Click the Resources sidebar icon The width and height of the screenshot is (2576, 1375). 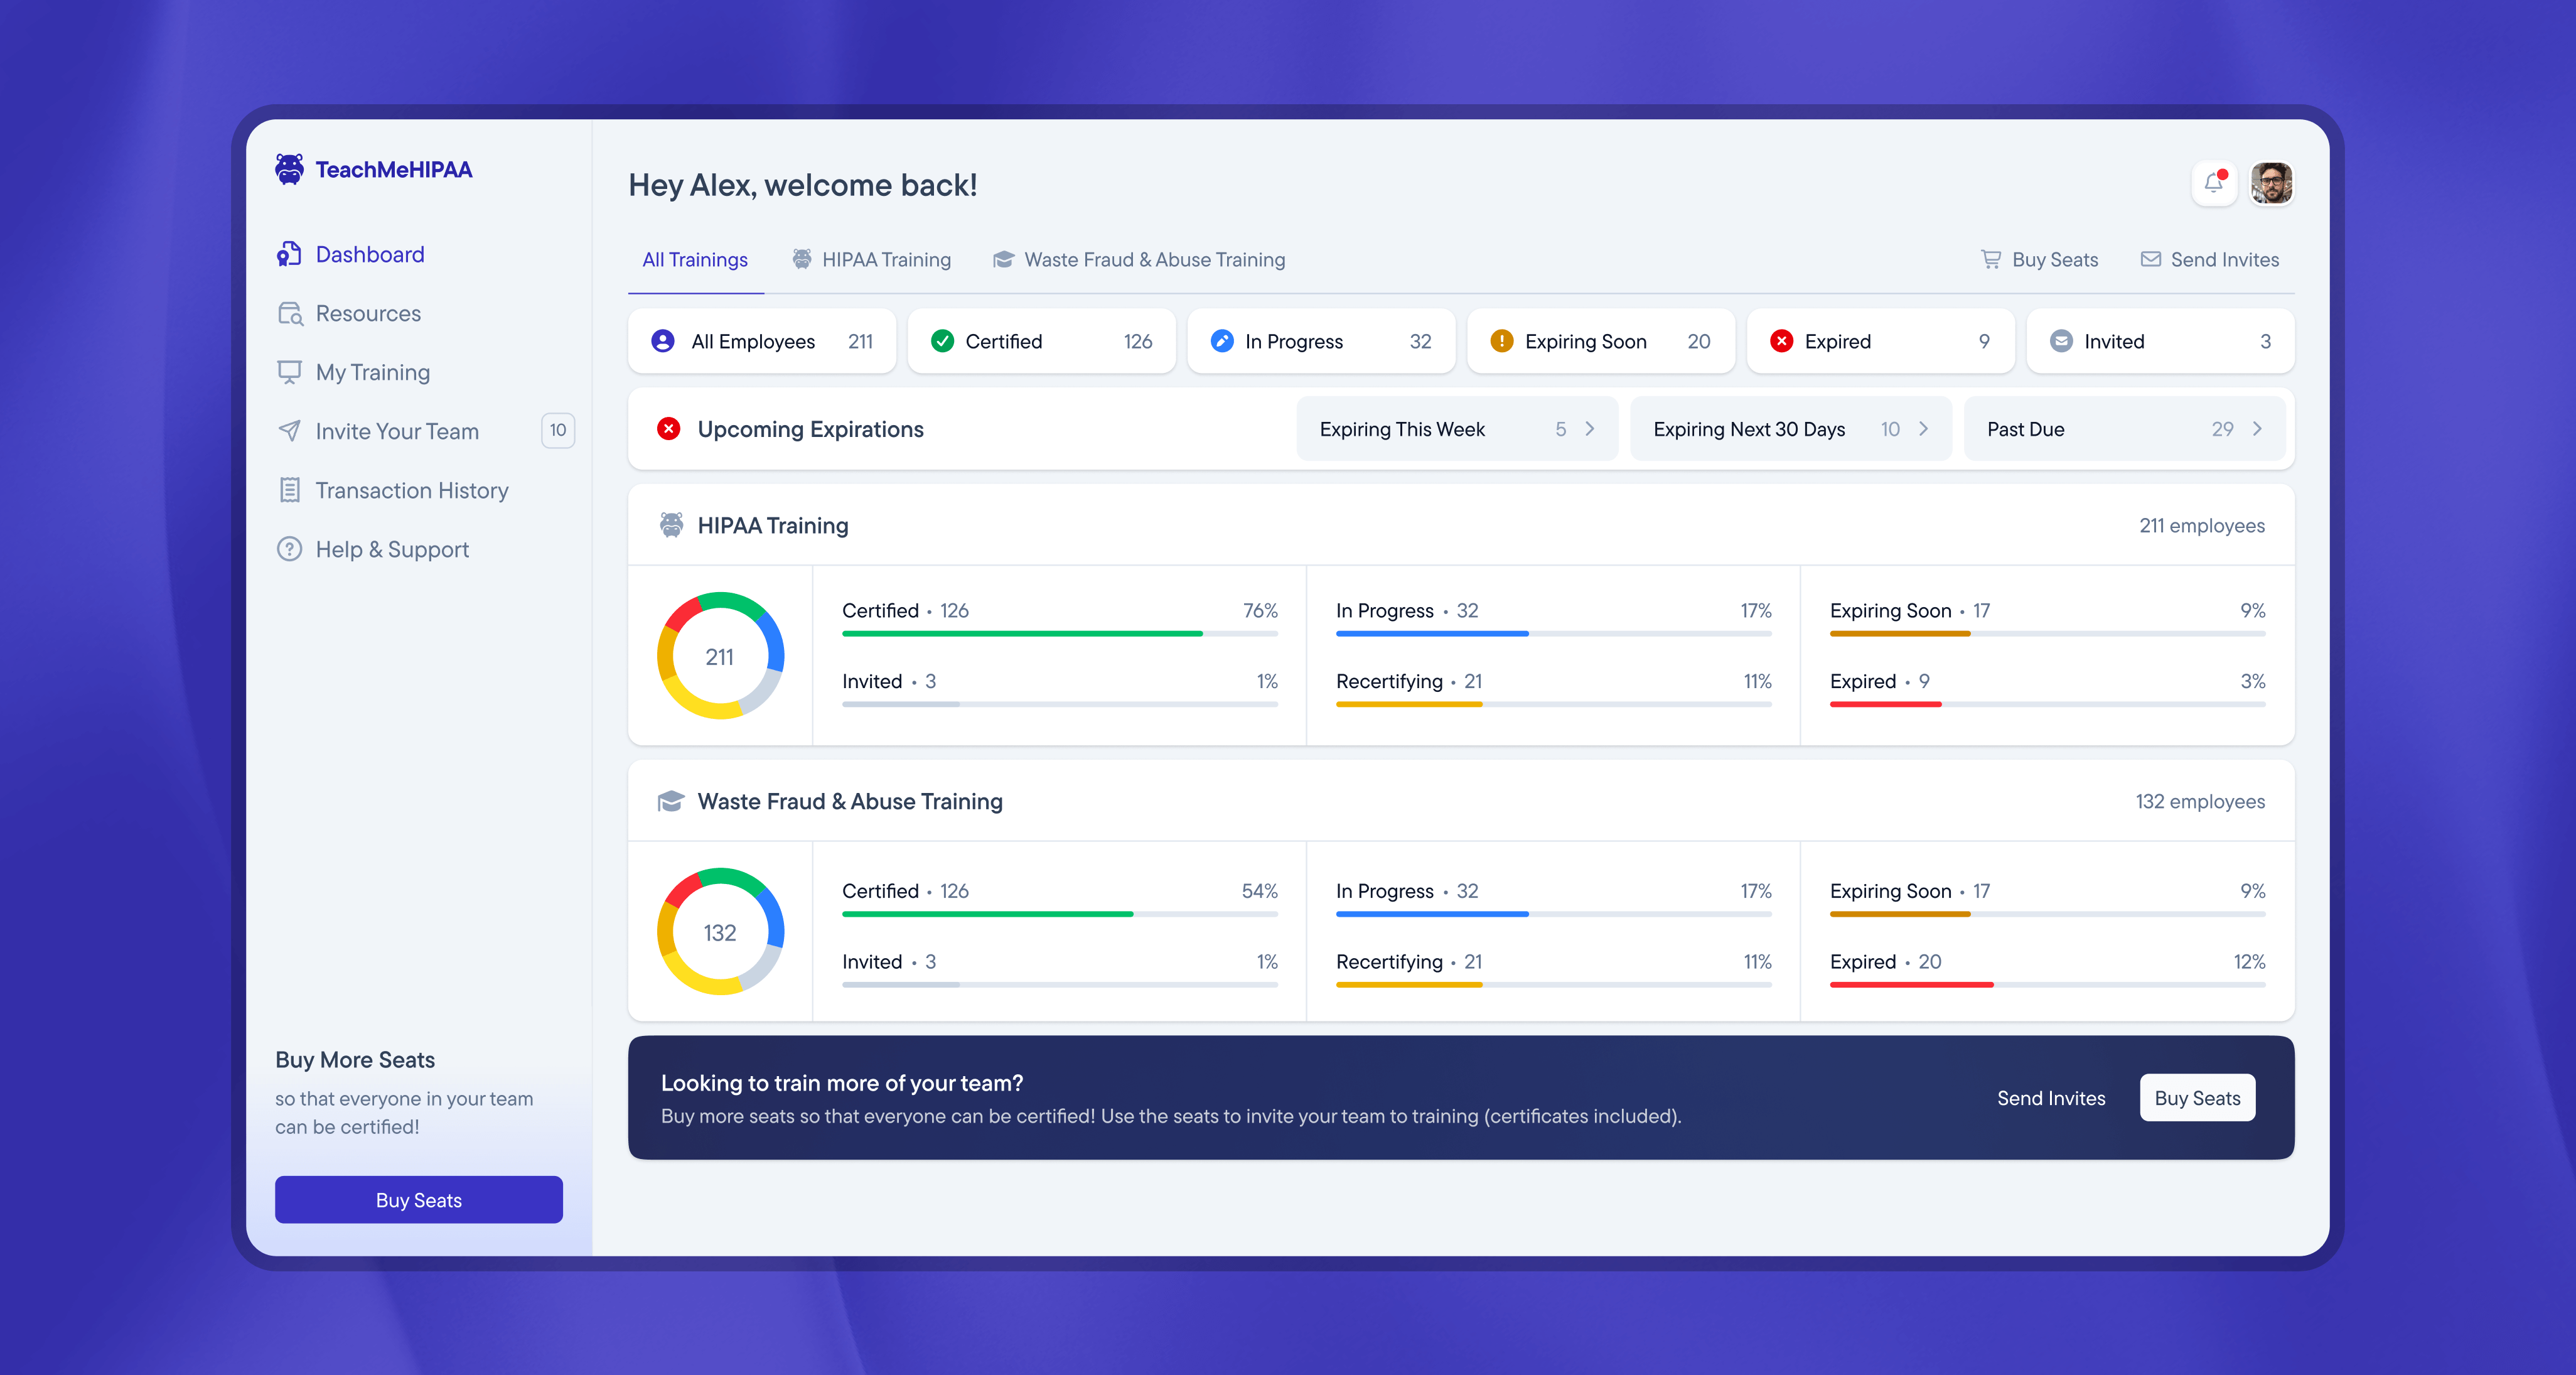pos(289,313)
